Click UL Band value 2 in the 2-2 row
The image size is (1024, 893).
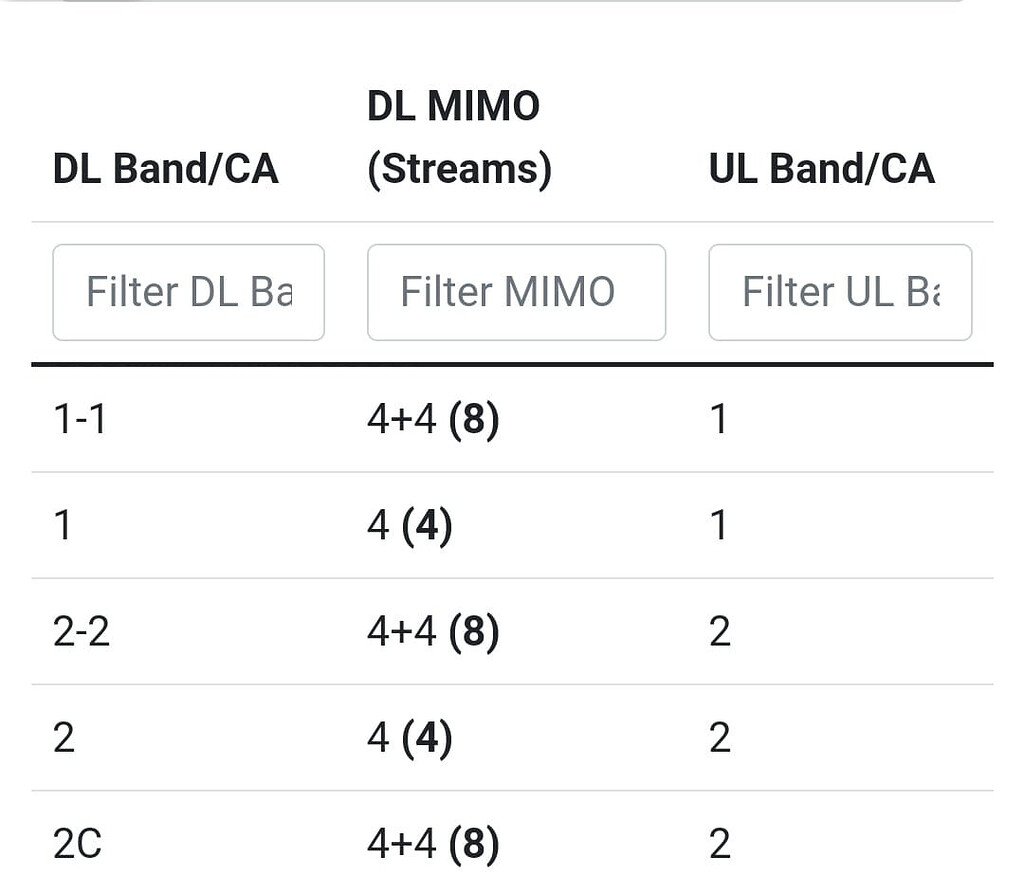(x=719, y=632)
